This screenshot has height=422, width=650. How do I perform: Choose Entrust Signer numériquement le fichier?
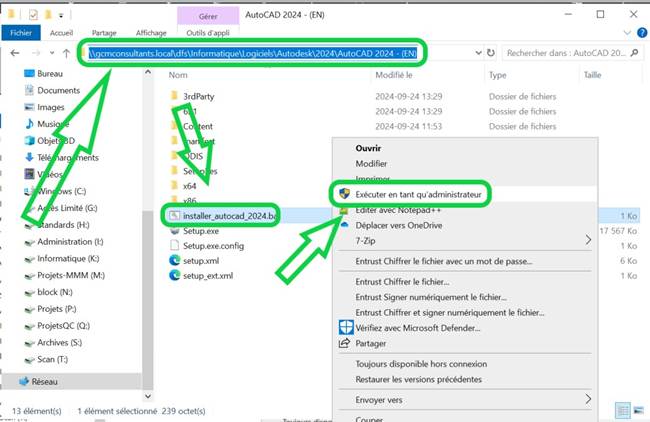(431, 297)
